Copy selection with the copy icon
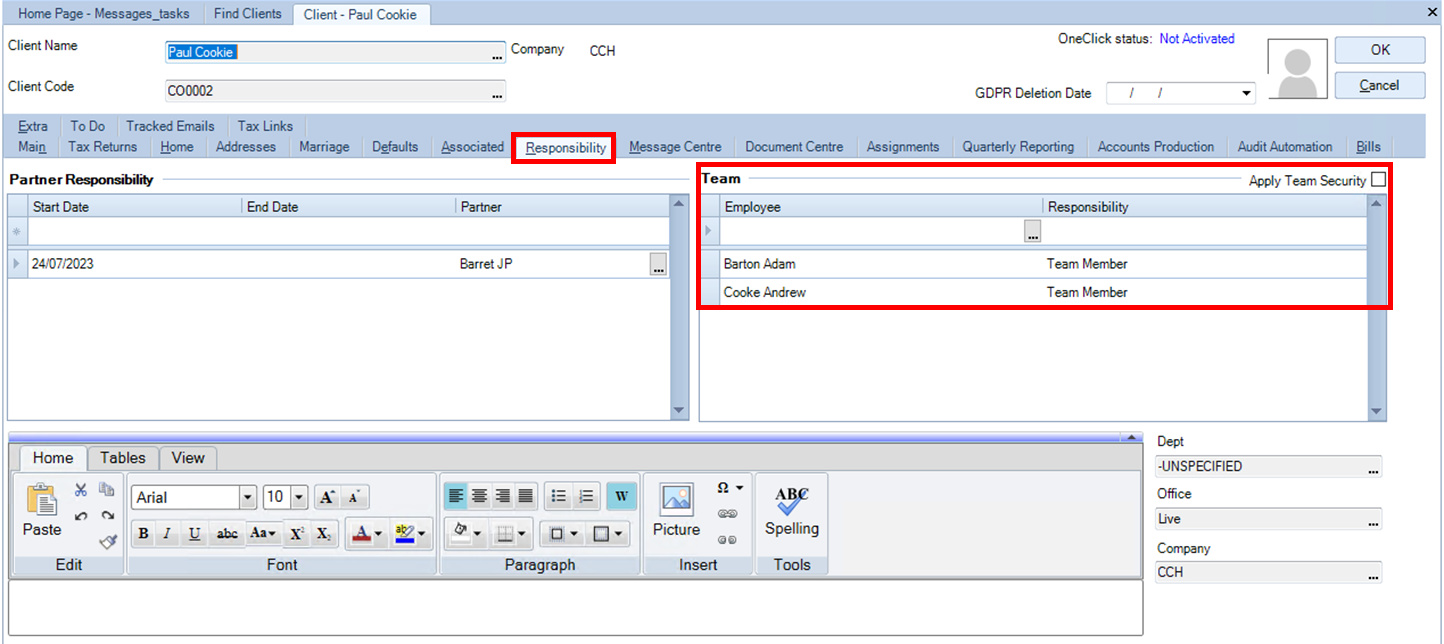 click(x=107, y=490)
